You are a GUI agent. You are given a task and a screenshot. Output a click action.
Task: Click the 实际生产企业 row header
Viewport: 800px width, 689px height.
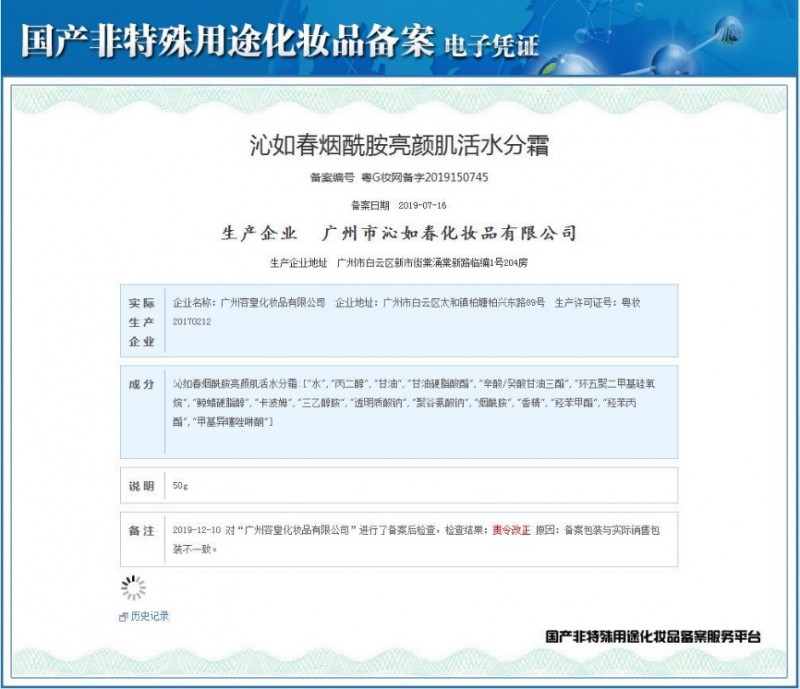pos(142,322)
